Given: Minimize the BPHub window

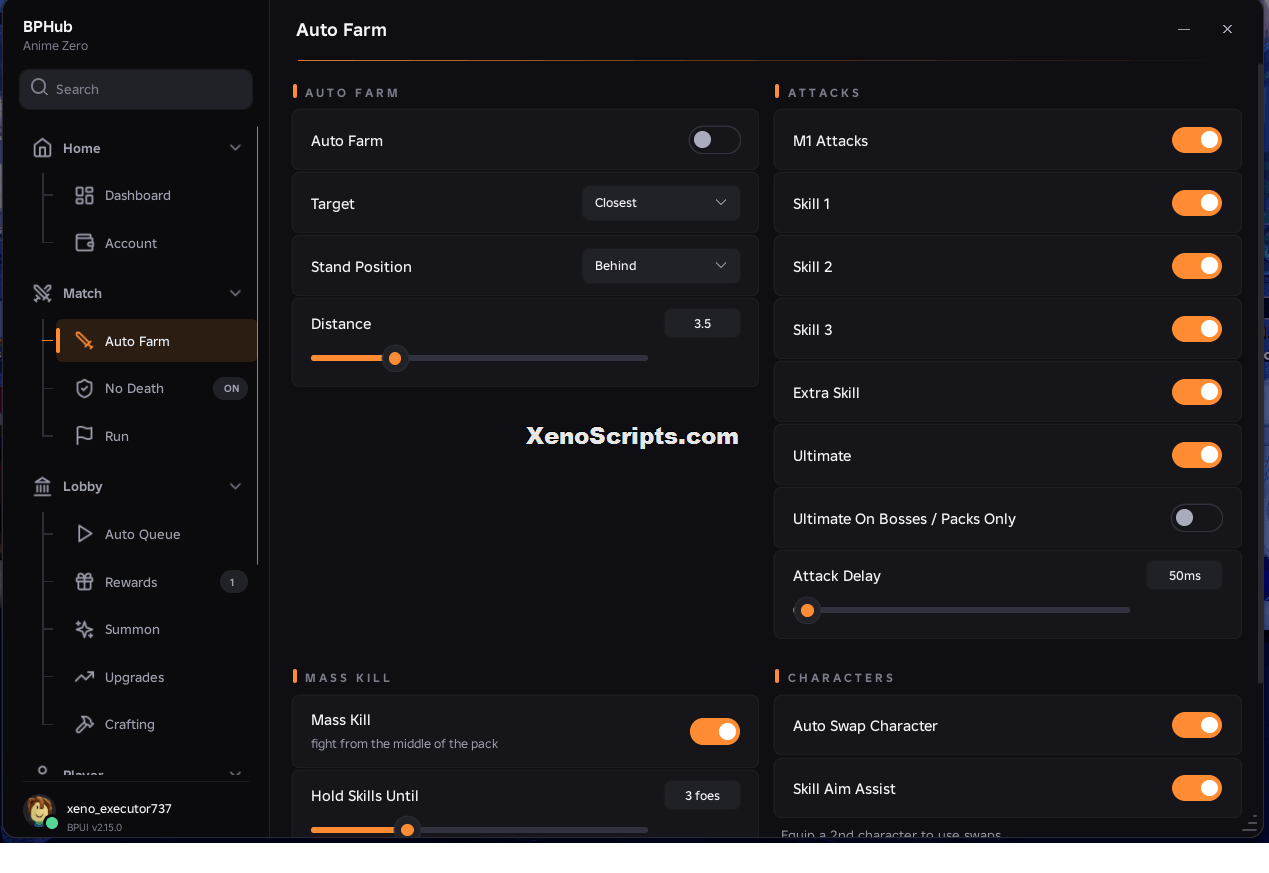Looking at the screenshot, I should pos(1184,29).
